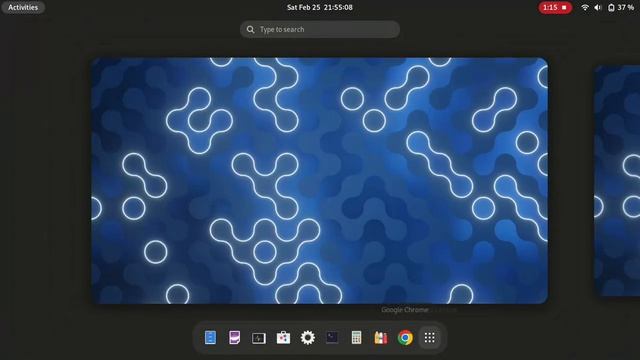Open the clock calendar menu
Screen dimensions: 640x360
[320, 7]
